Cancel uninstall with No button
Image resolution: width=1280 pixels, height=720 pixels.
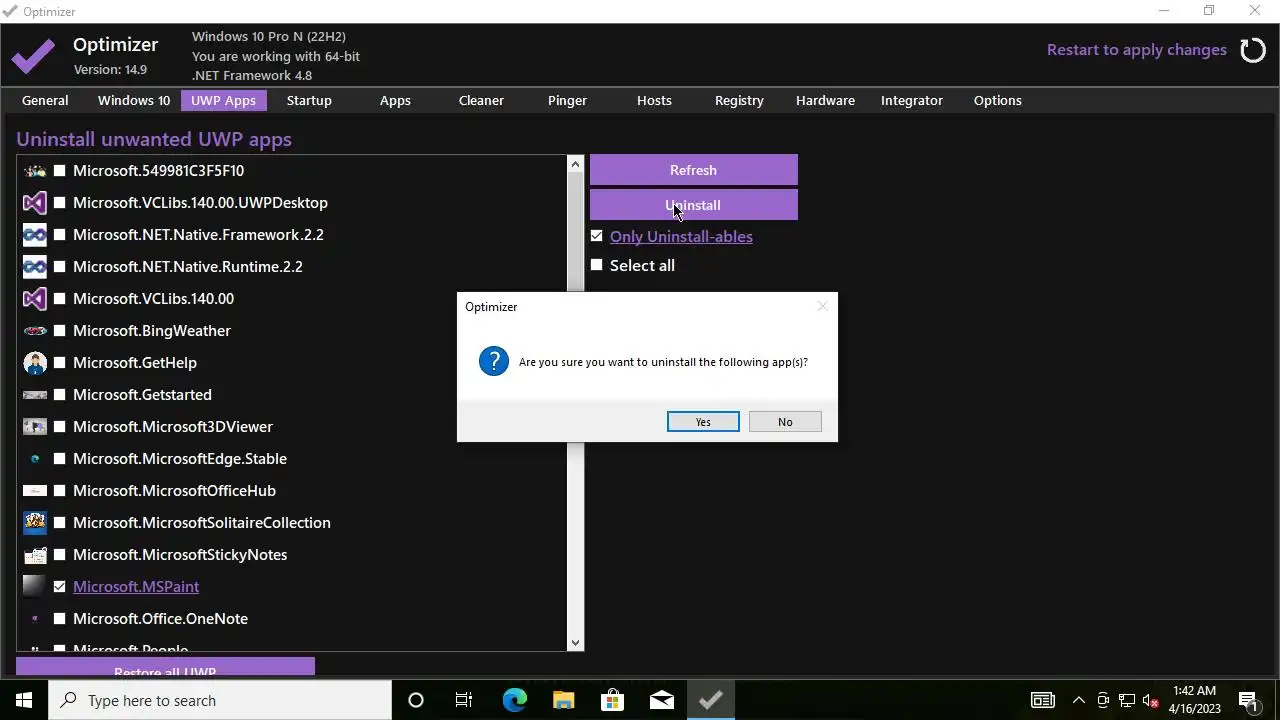[785, 422]
